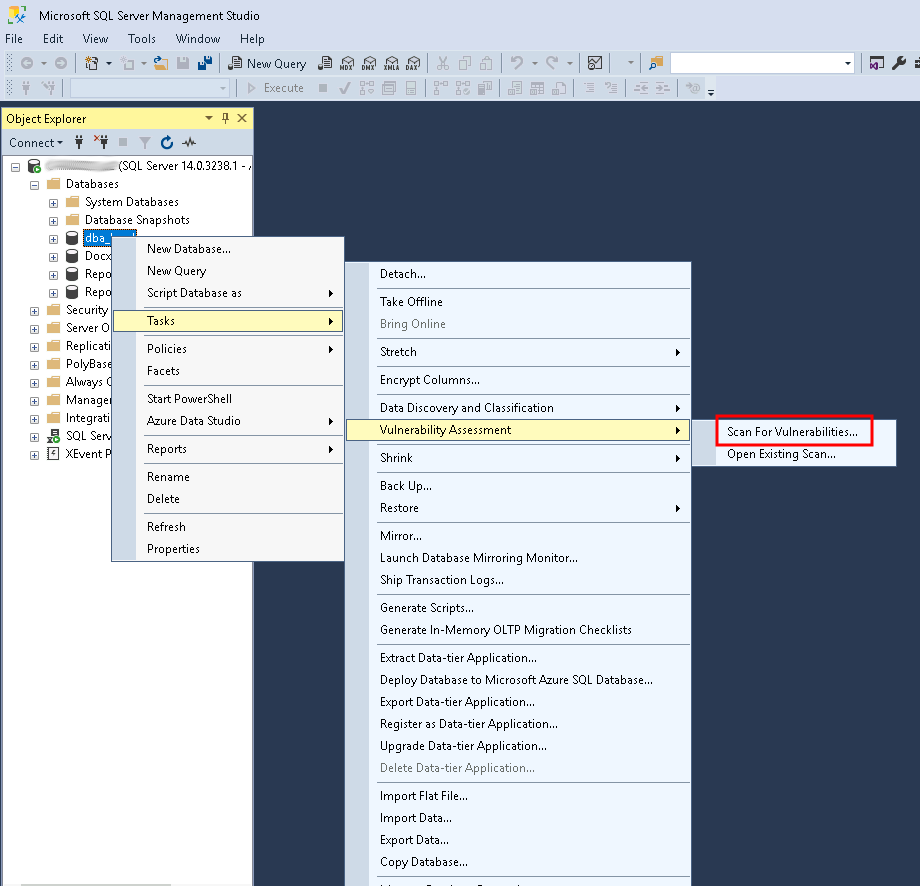Open the available databases combo box
920x886 pixels.
tap(222, 88)
